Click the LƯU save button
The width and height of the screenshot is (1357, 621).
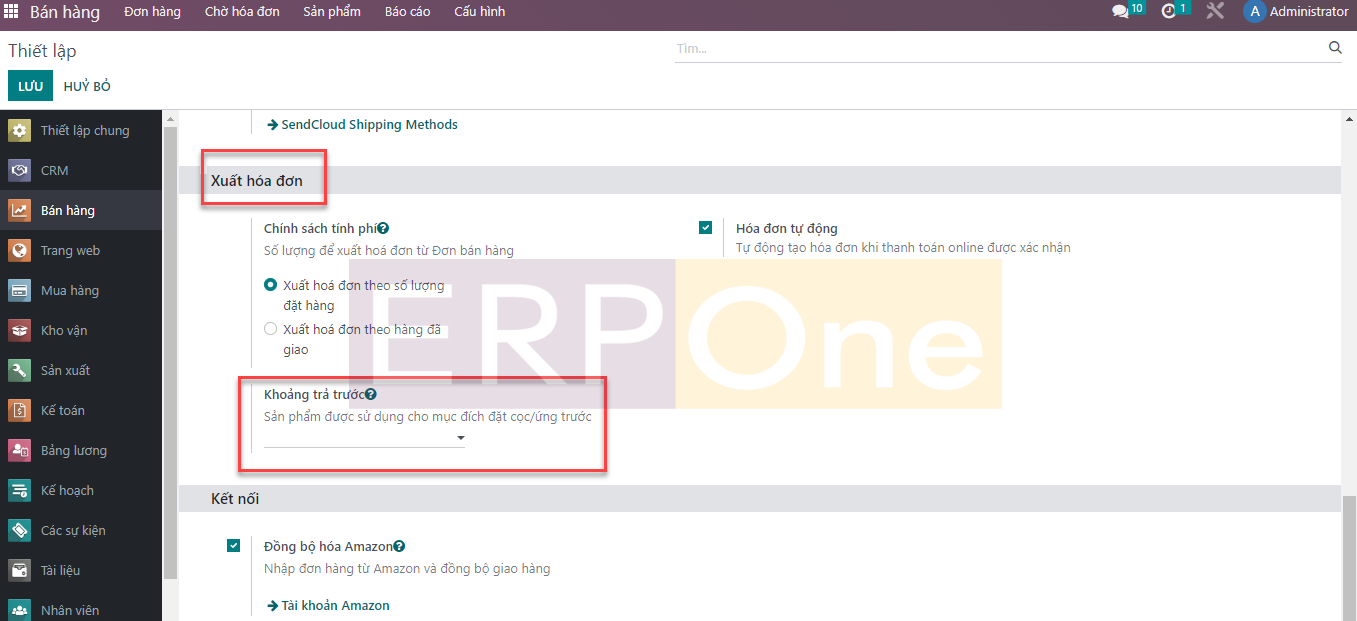(30, 86)
